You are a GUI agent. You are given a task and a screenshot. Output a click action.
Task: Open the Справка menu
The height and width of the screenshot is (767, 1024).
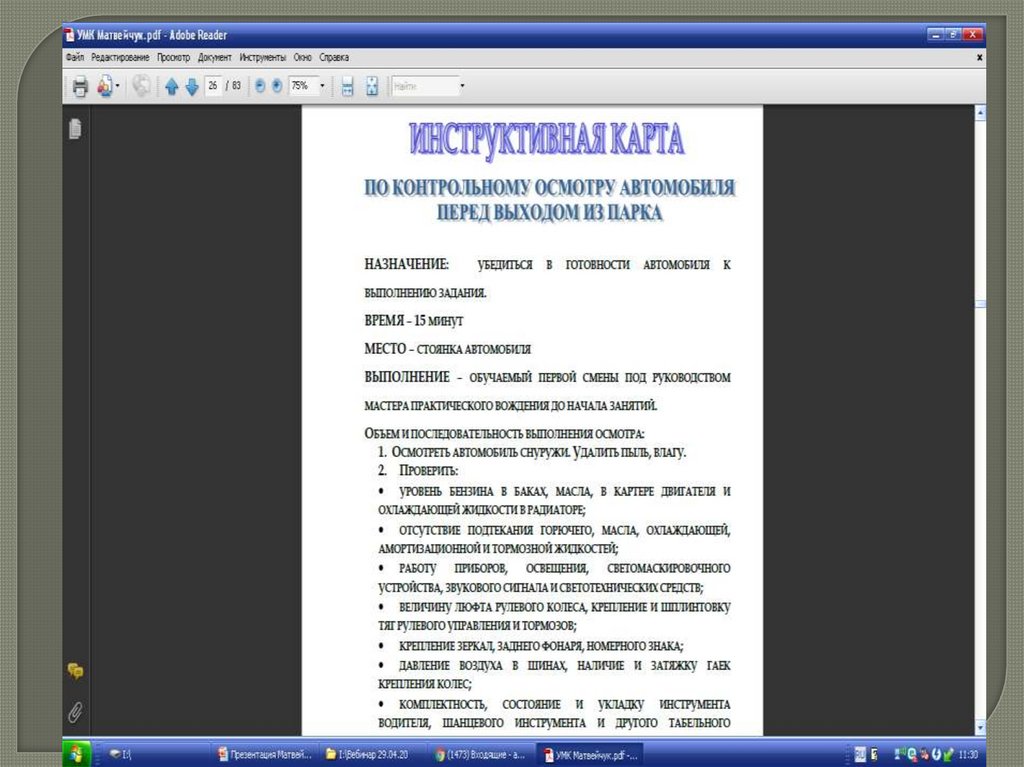[x=334, y=58]
